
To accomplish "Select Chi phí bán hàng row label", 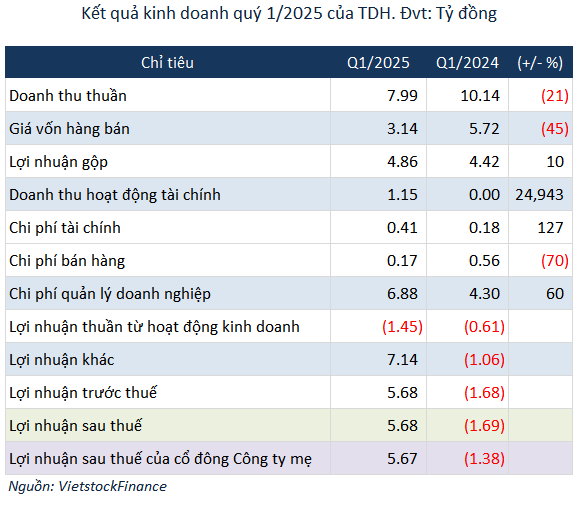I will (67, 261).
